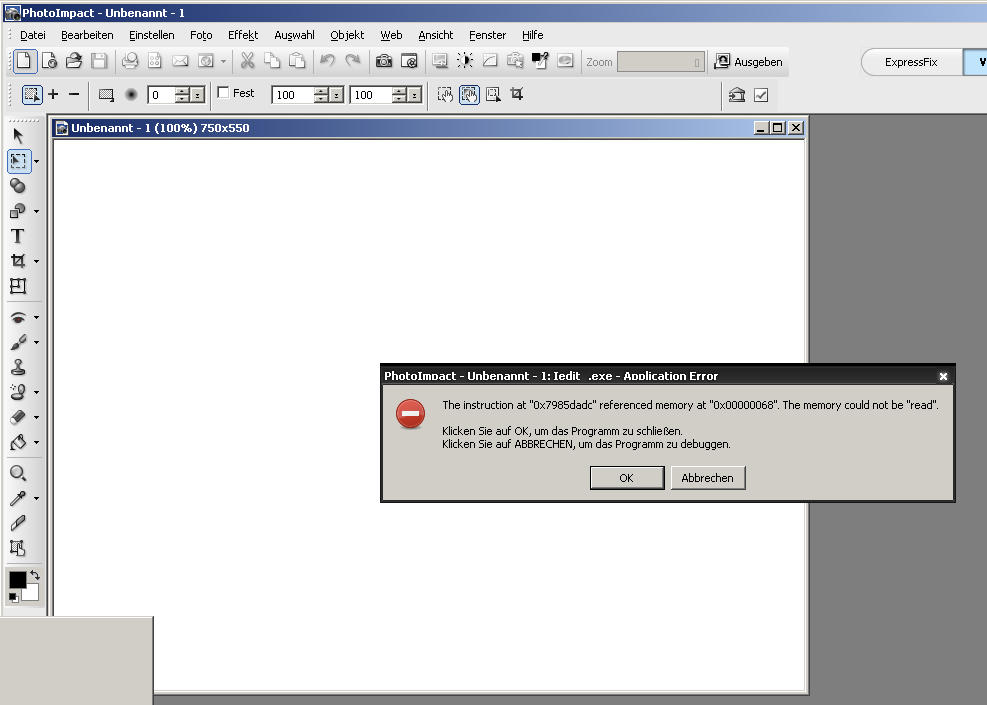
Task: Expand the selection tool flyout arrow
Action: (x=37, y=160)
